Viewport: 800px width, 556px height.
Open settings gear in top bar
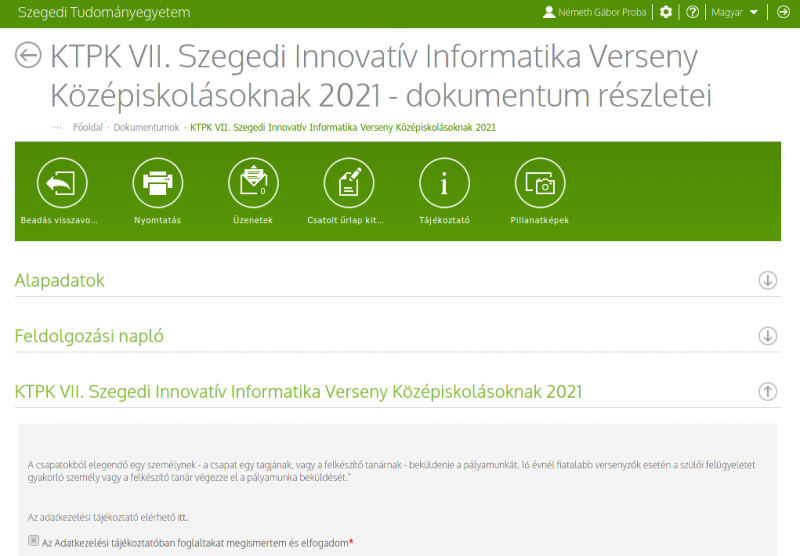pyautogui.click(x=666, y=12)
